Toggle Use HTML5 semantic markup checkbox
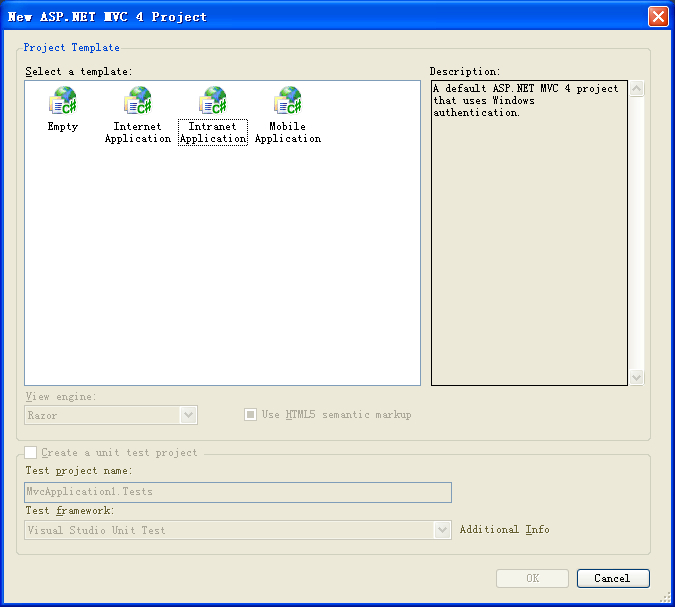 250,415
